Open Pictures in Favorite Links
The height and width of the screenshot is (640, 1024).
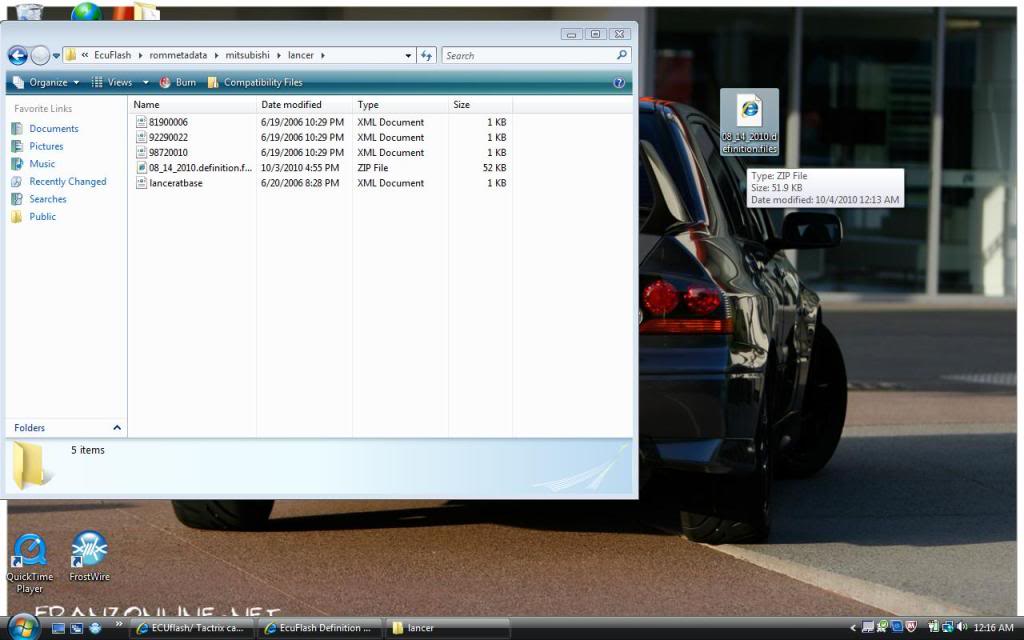pyautogui.click(x=37, y=146)
